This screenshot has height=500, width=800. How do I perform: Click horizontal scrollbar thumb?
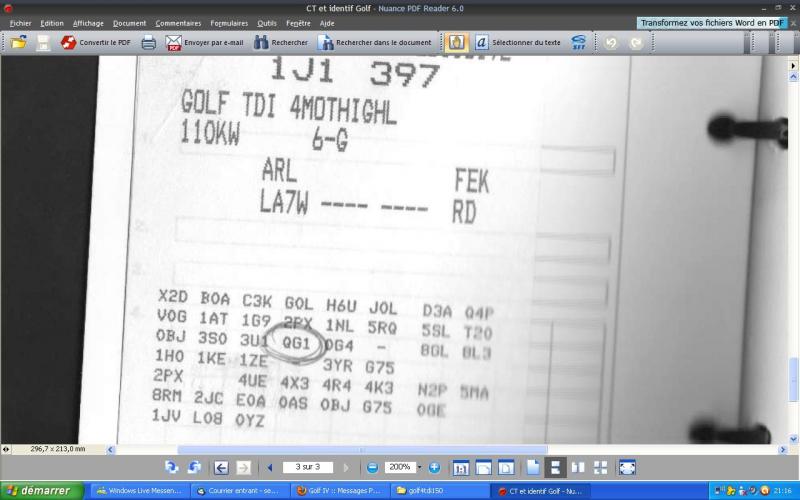point(362,449)
